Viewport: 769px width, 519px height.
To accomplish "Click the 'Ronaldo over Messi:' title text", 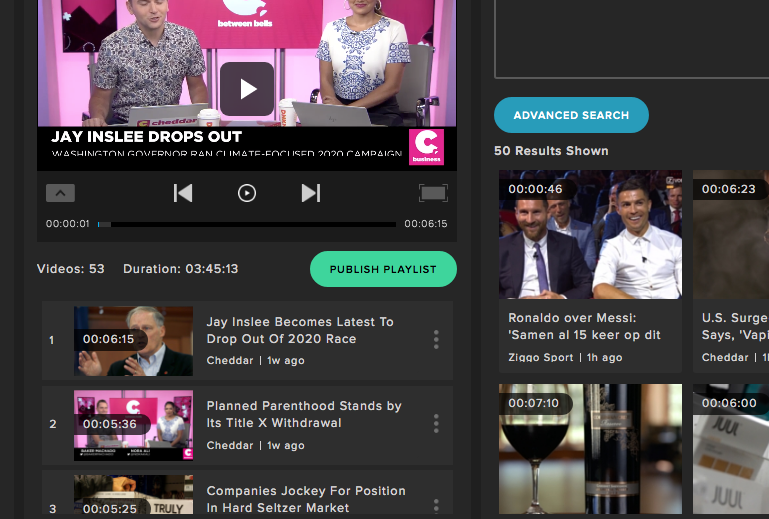I will pyautogui.click(x=572, y=318).
